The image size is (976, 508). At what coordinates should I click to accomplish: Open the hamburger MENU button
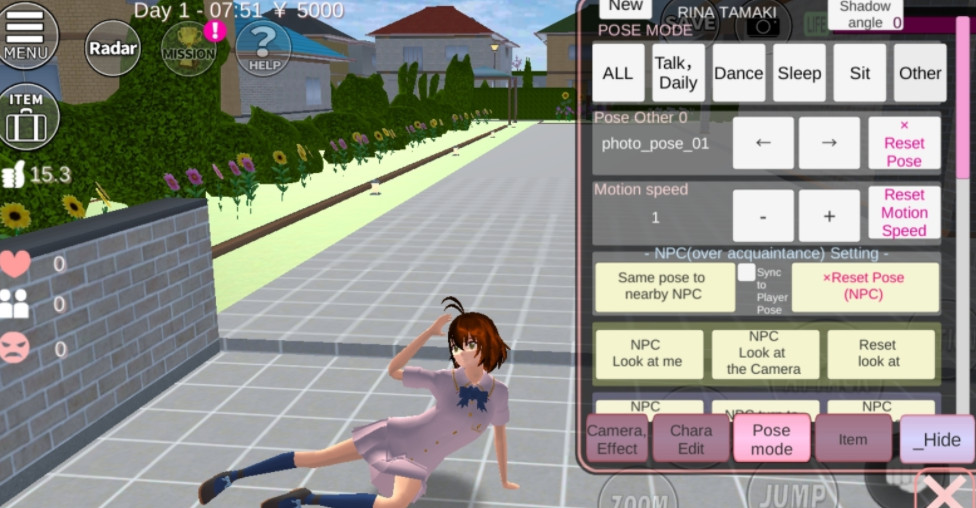(x=26, y=34)
